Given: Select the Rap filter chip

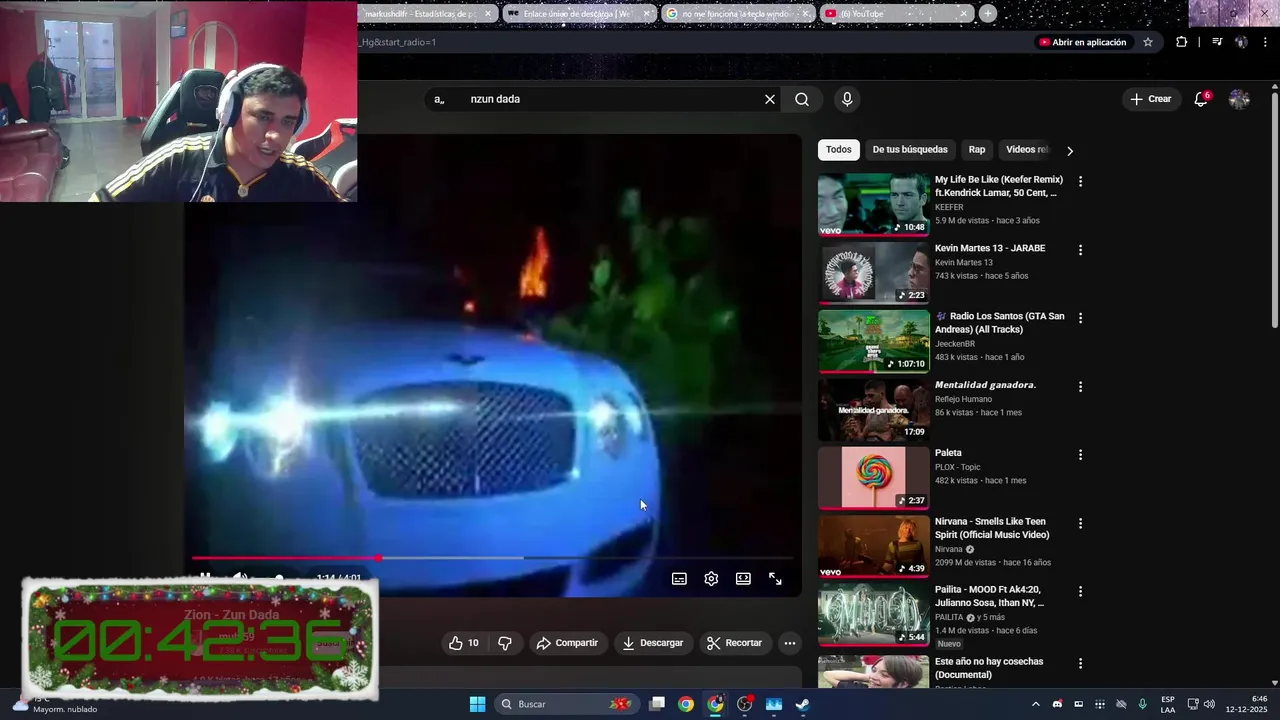Looking at the screenshot, I should [x=977, y=150].
